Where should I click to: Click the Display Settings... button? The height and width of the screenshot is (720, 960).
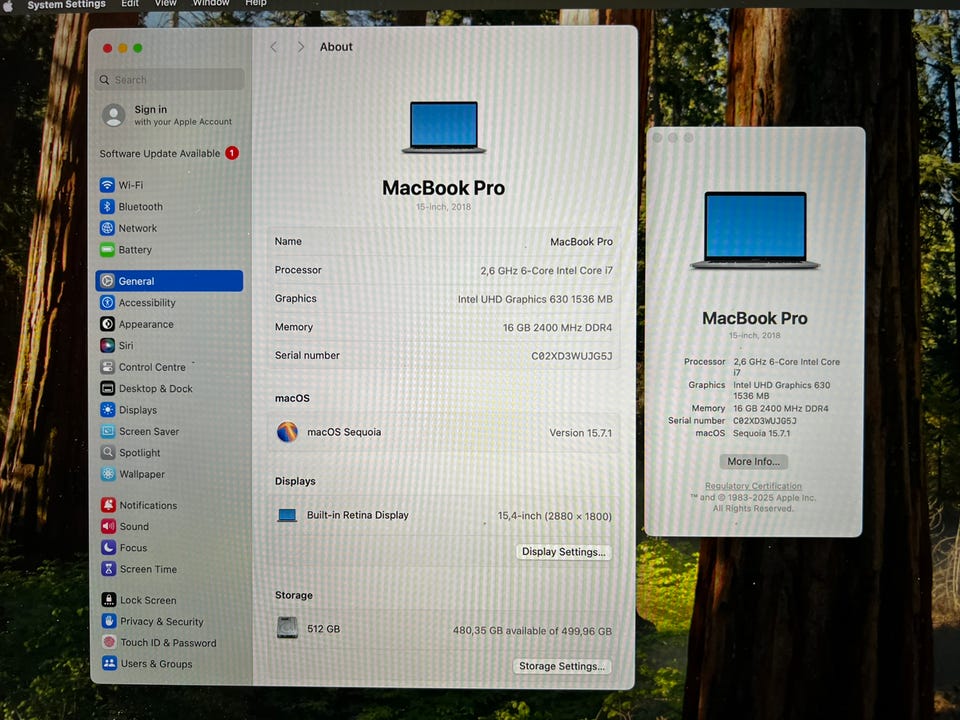click(x=564, y=552)
